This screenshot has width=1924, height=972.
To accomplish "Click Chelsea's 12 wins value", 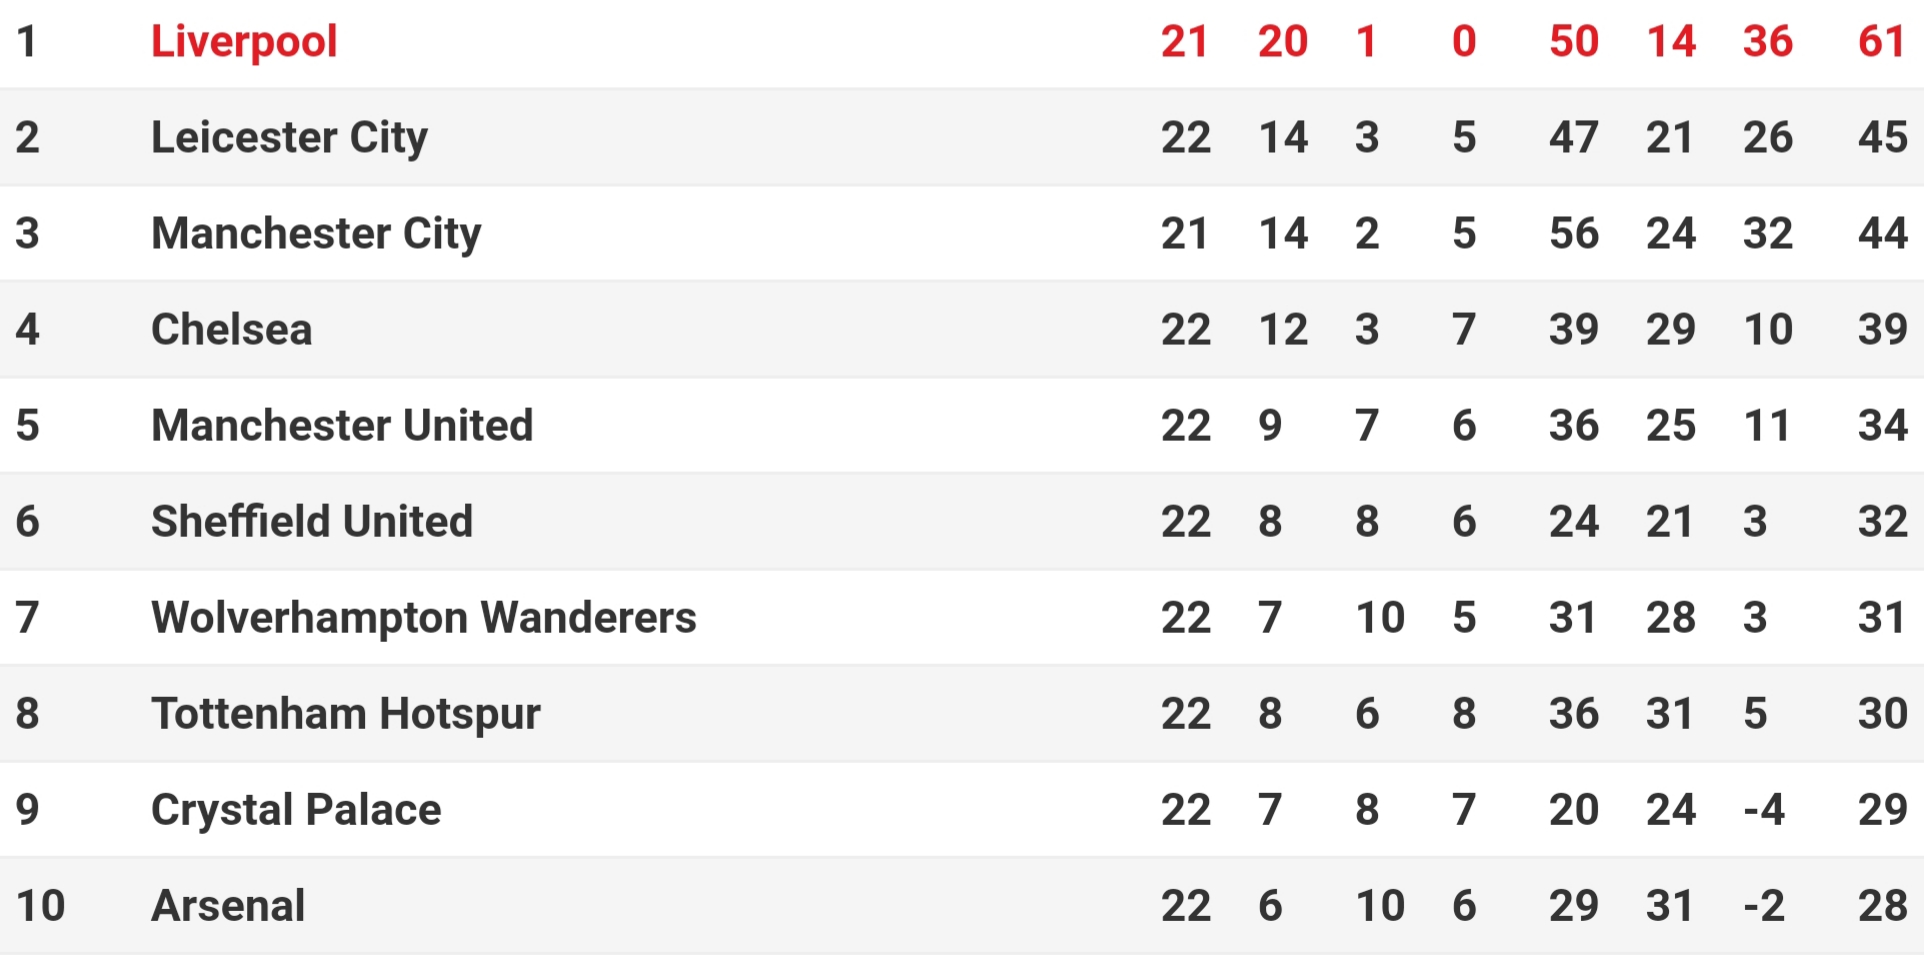I will (x=1283, y=330).
